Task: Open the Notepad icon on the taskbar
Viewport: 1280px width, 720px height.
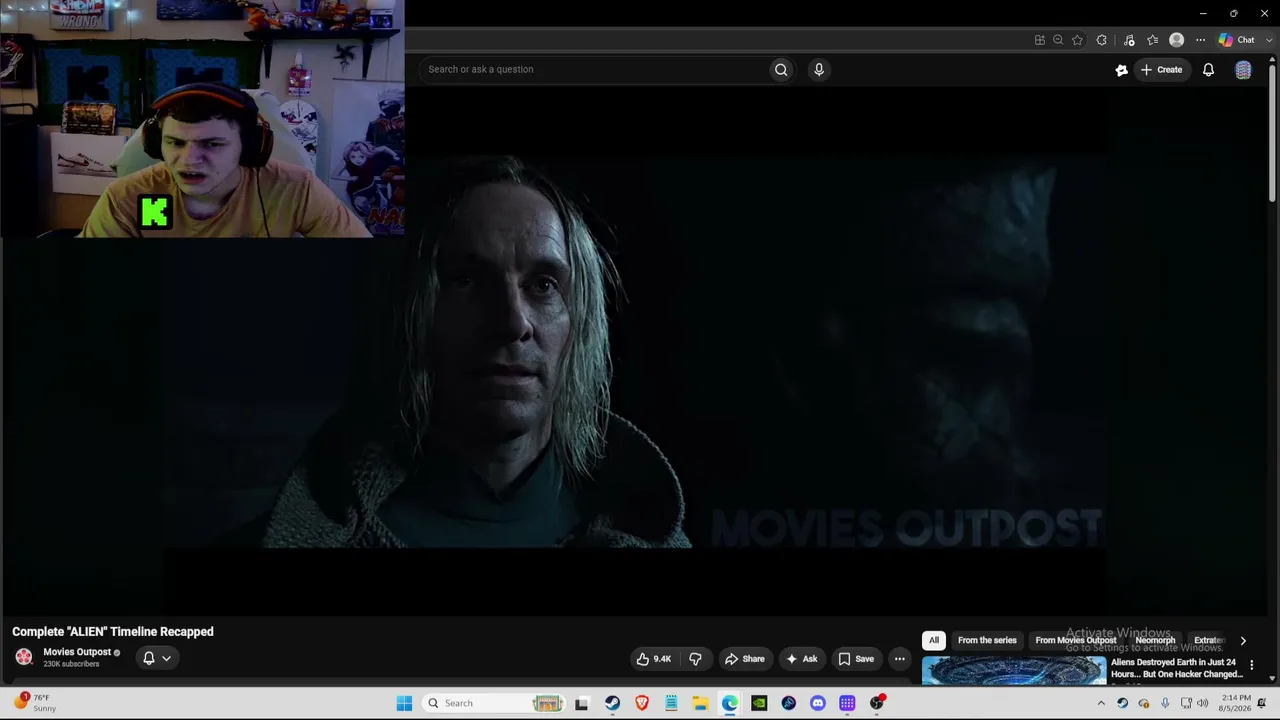Action: 671,703
